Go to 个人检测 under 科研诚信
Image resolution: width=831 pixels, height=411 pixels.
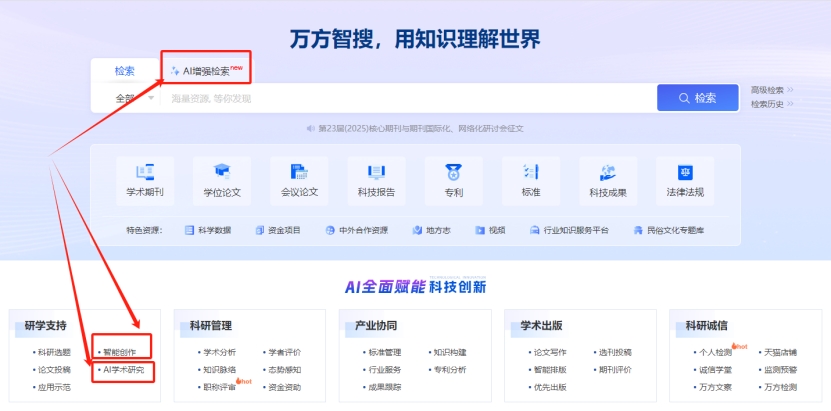coord(714,352)
